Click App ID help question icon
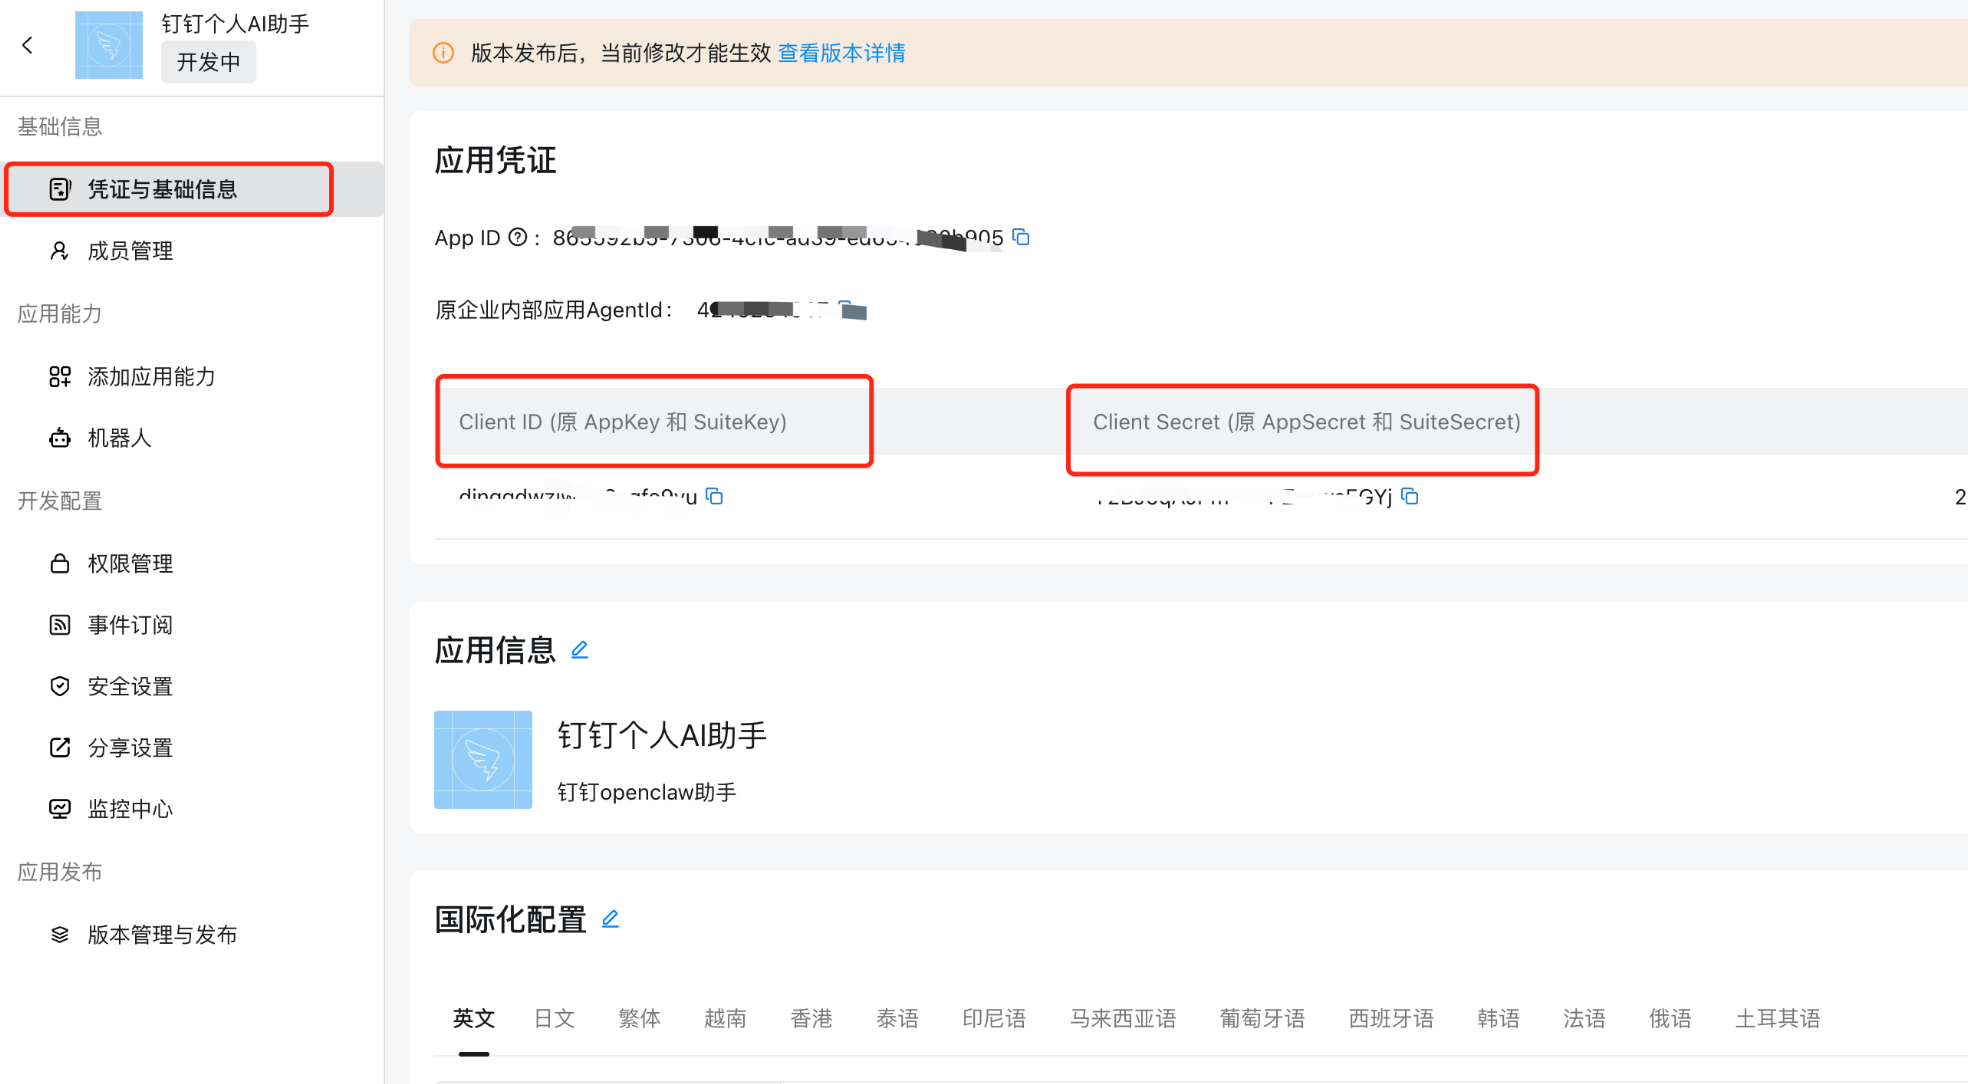 (x=517, y=237)
